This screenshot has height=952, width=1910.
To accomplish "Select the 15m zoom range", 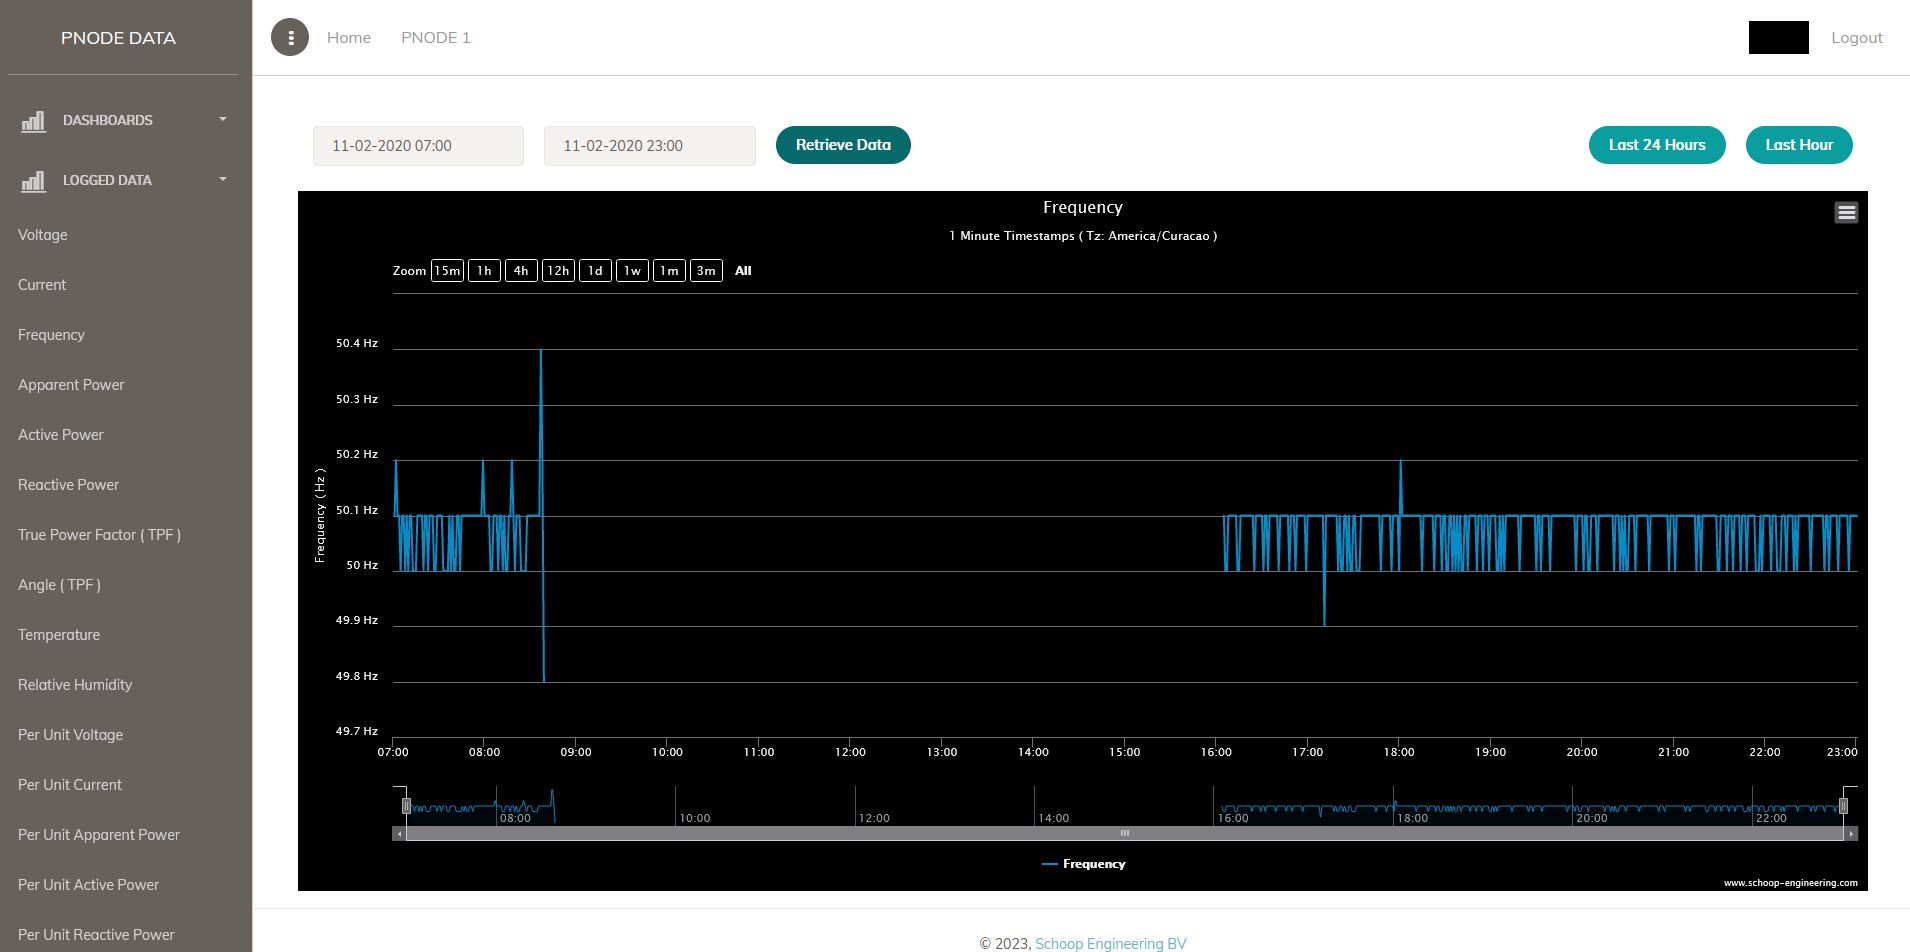I will [447, 271].
